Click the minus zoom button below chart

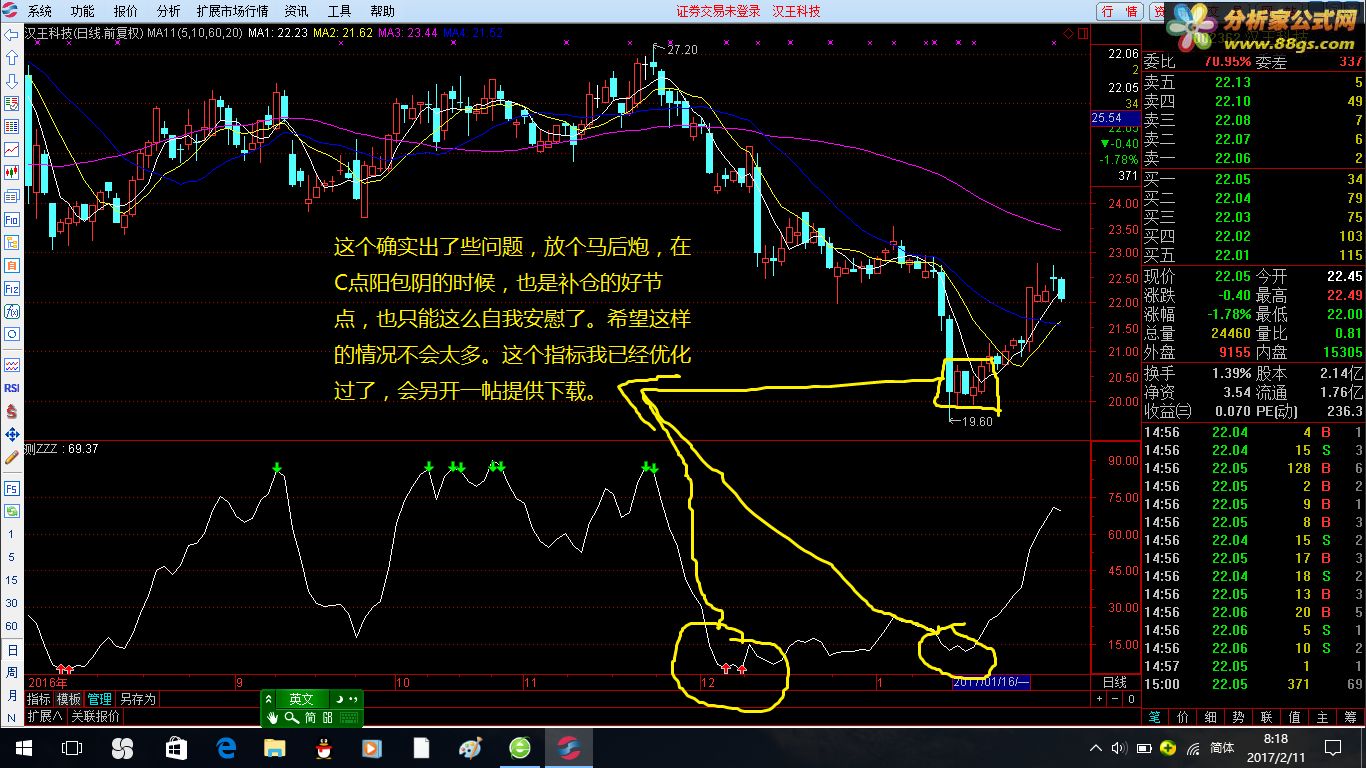(x=1115, y=699)
